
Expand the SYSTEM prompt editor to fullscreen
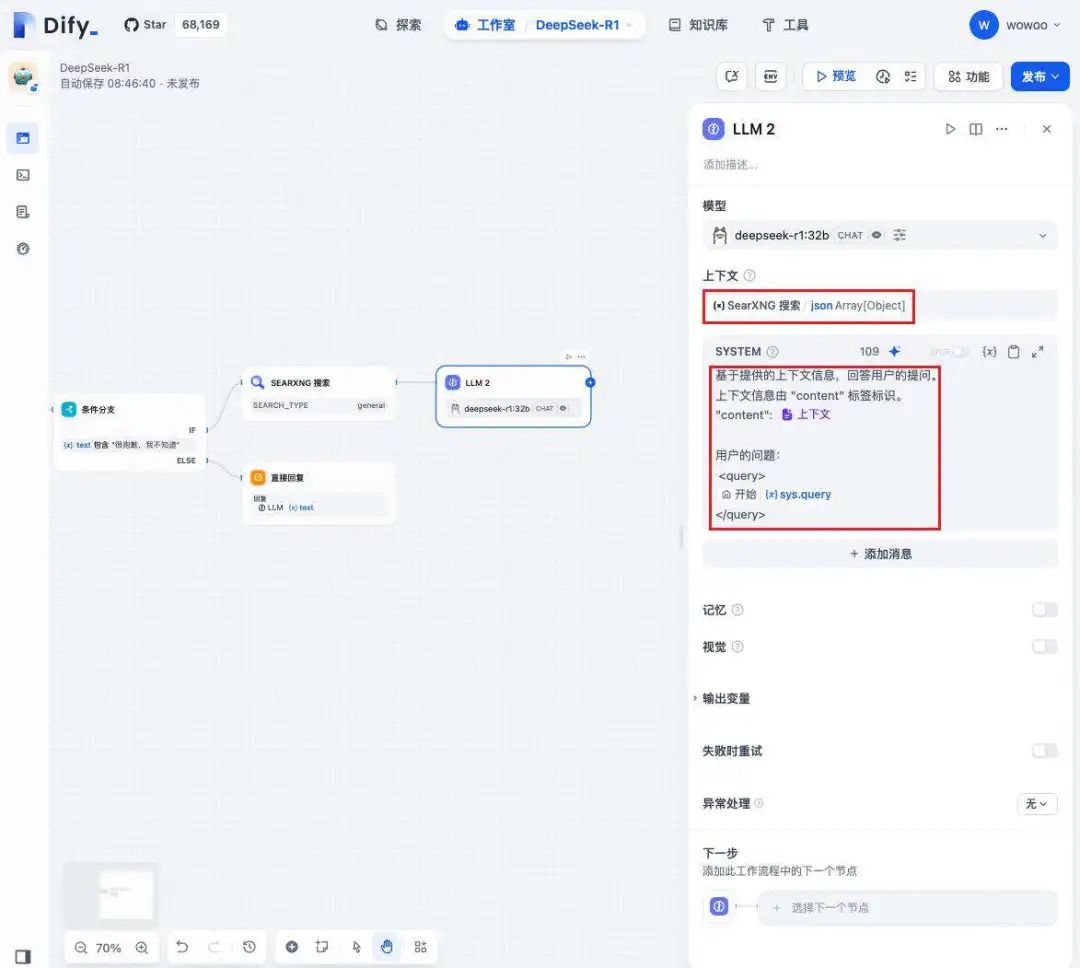coord(1038,351)
